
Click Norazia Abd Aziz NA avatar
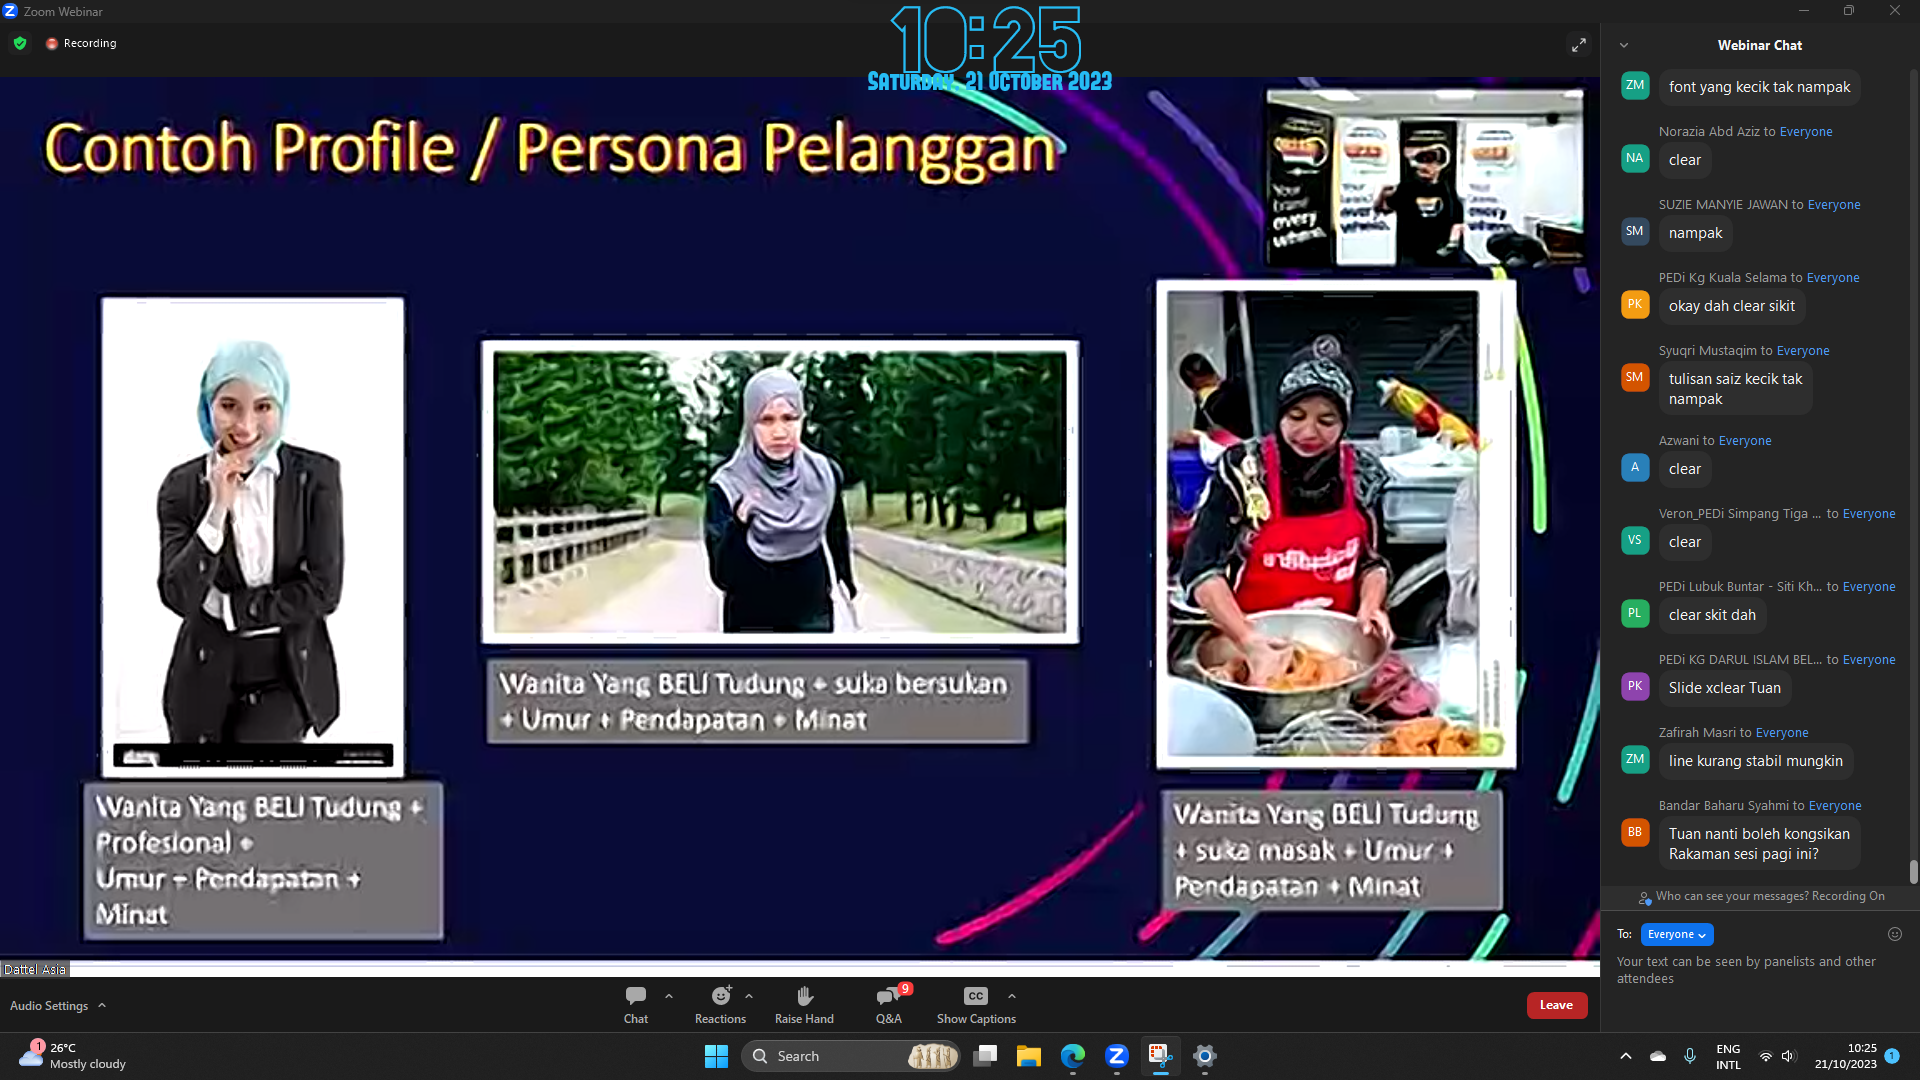pos(1635,158)
